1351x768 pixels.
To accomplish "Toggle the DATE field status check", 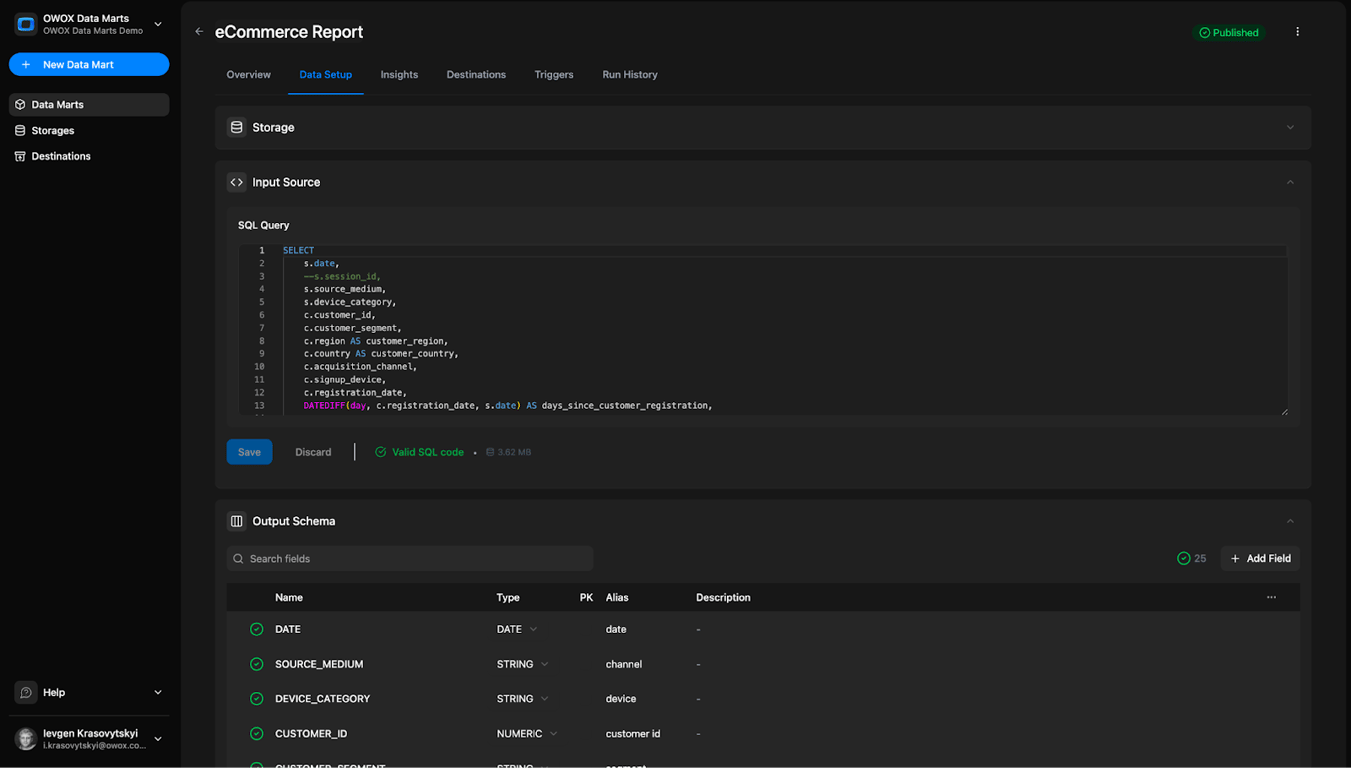I will click(257, 629).
